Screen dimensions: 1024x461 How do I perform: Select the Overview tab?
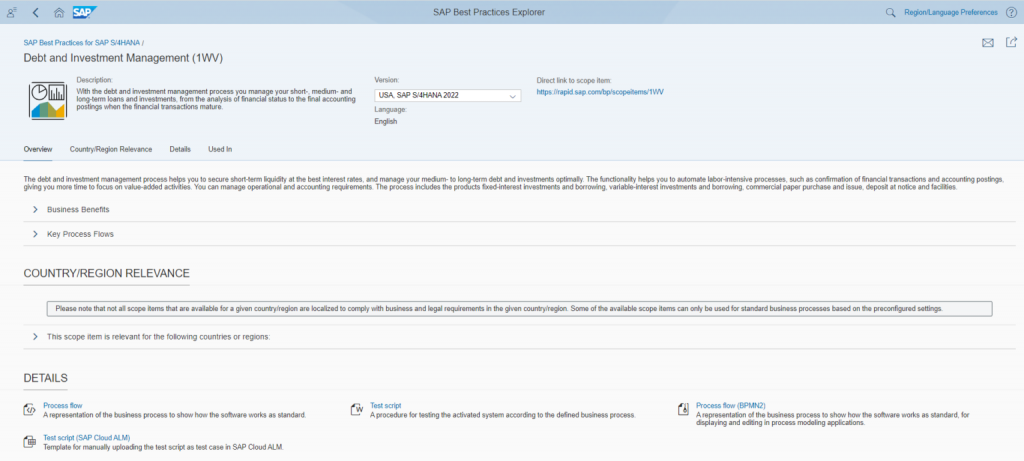click(x=38, y=149)
